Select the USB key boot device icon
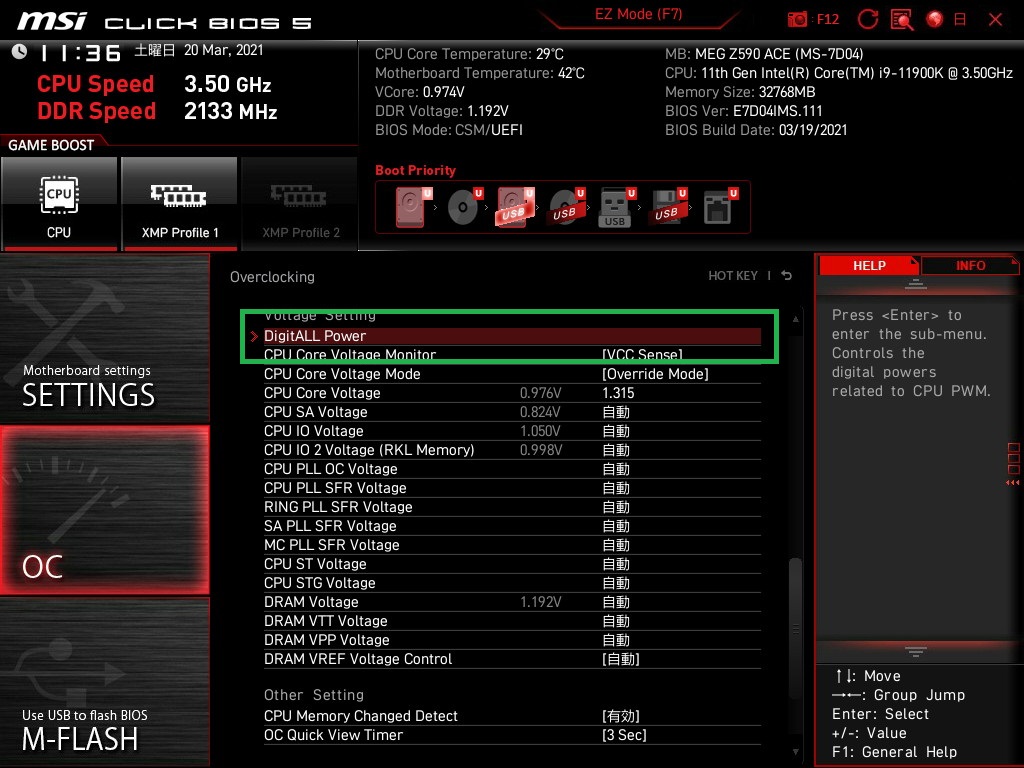Image resolution: width=1024 pixels, height=768 pixels. coord(616,208)
